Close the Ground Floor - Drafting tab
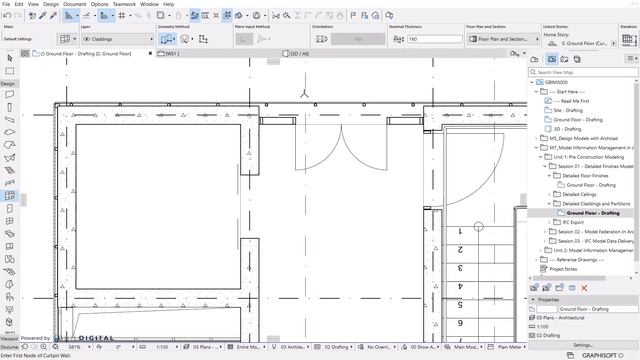The width and height of the screenshot is (640, 360). pos(150,53)
